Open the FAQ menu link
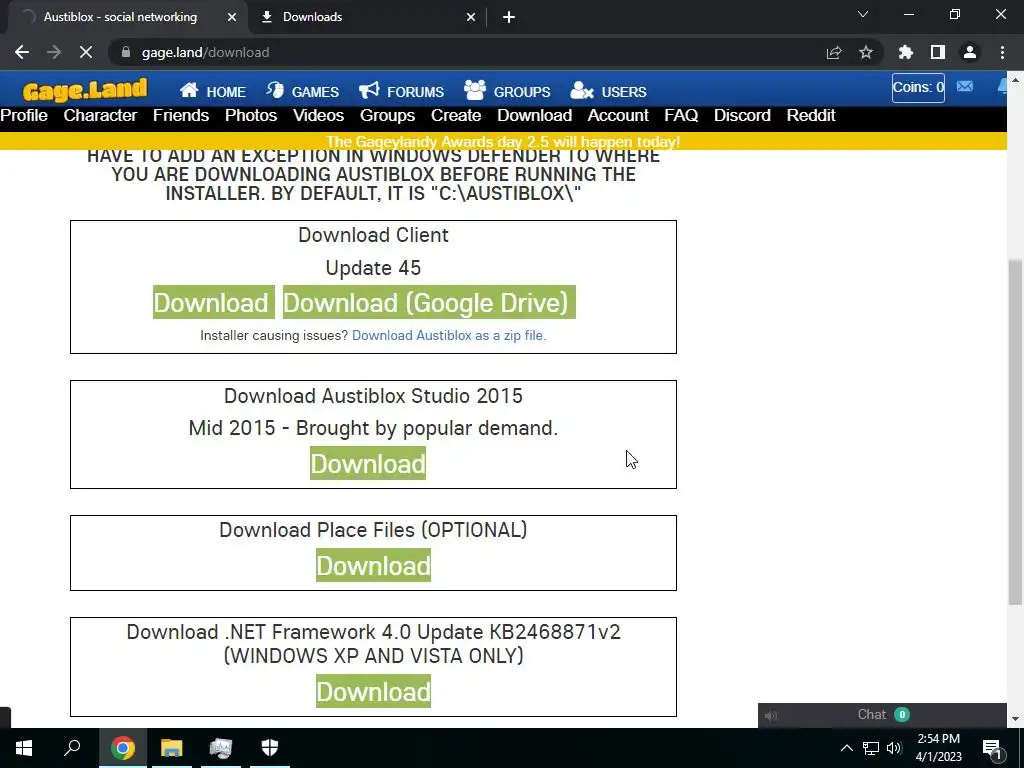 point(681,116)
